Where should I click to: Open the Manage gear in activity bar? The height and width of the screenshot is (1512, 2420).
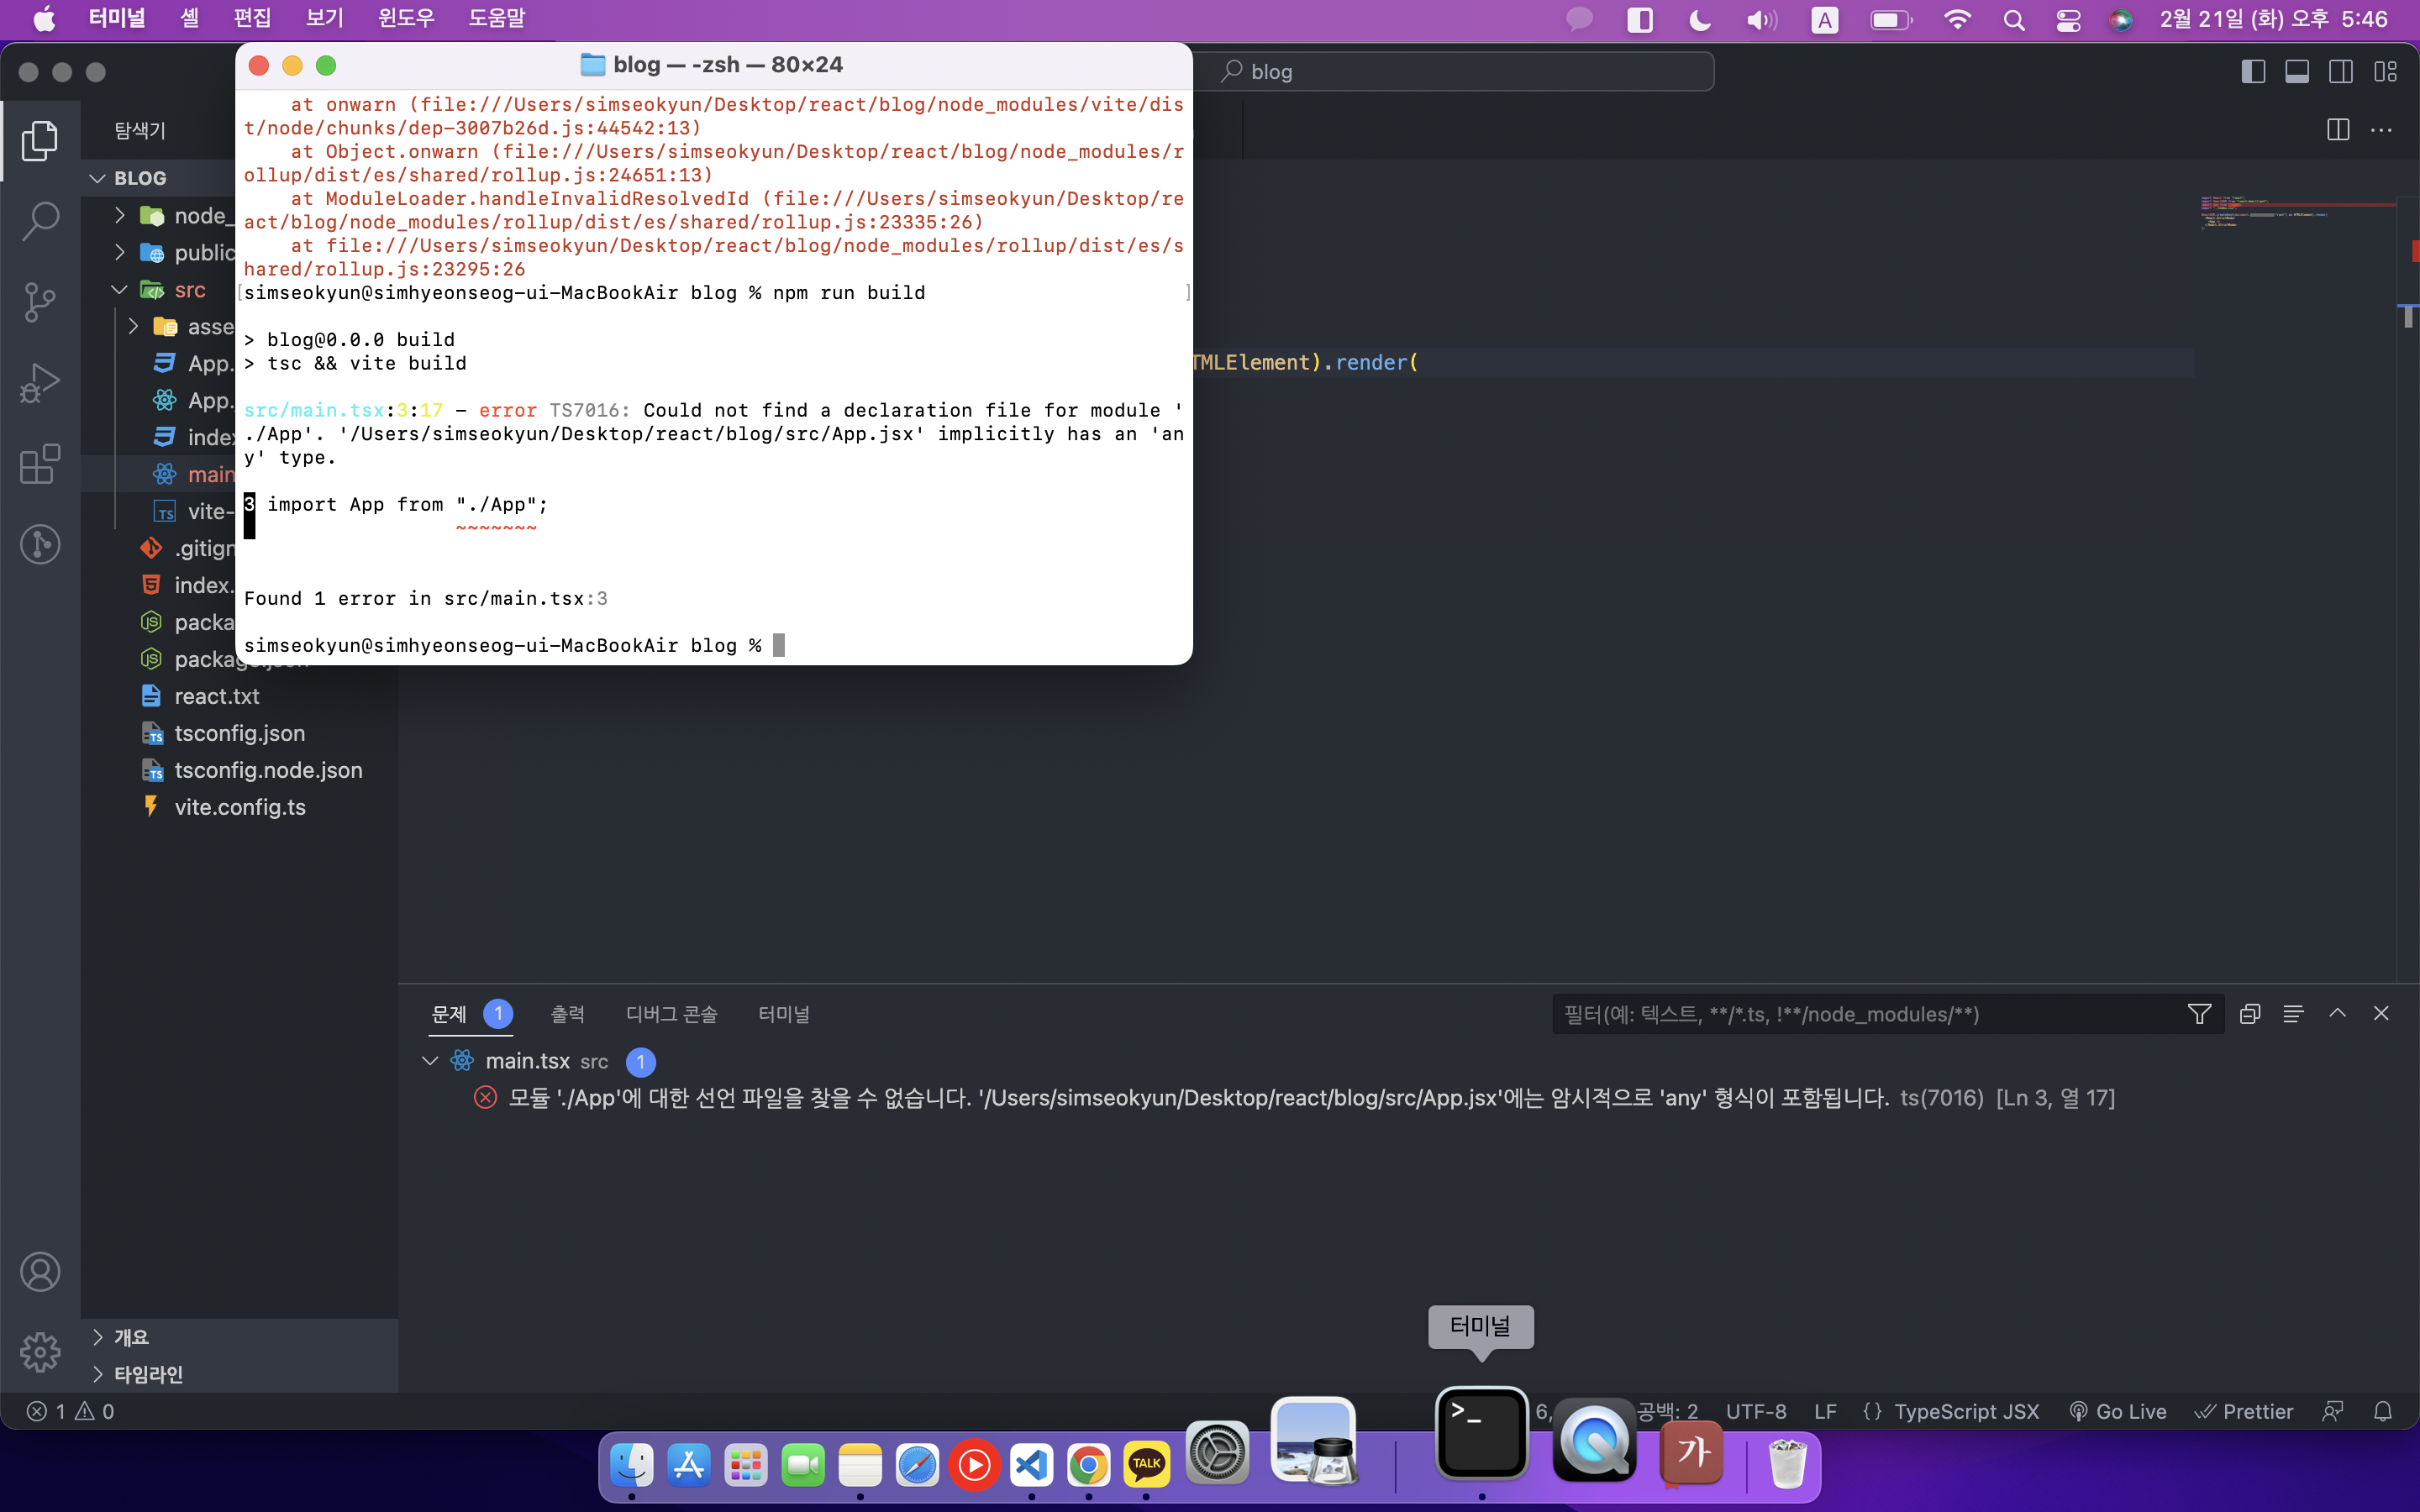40,1352
